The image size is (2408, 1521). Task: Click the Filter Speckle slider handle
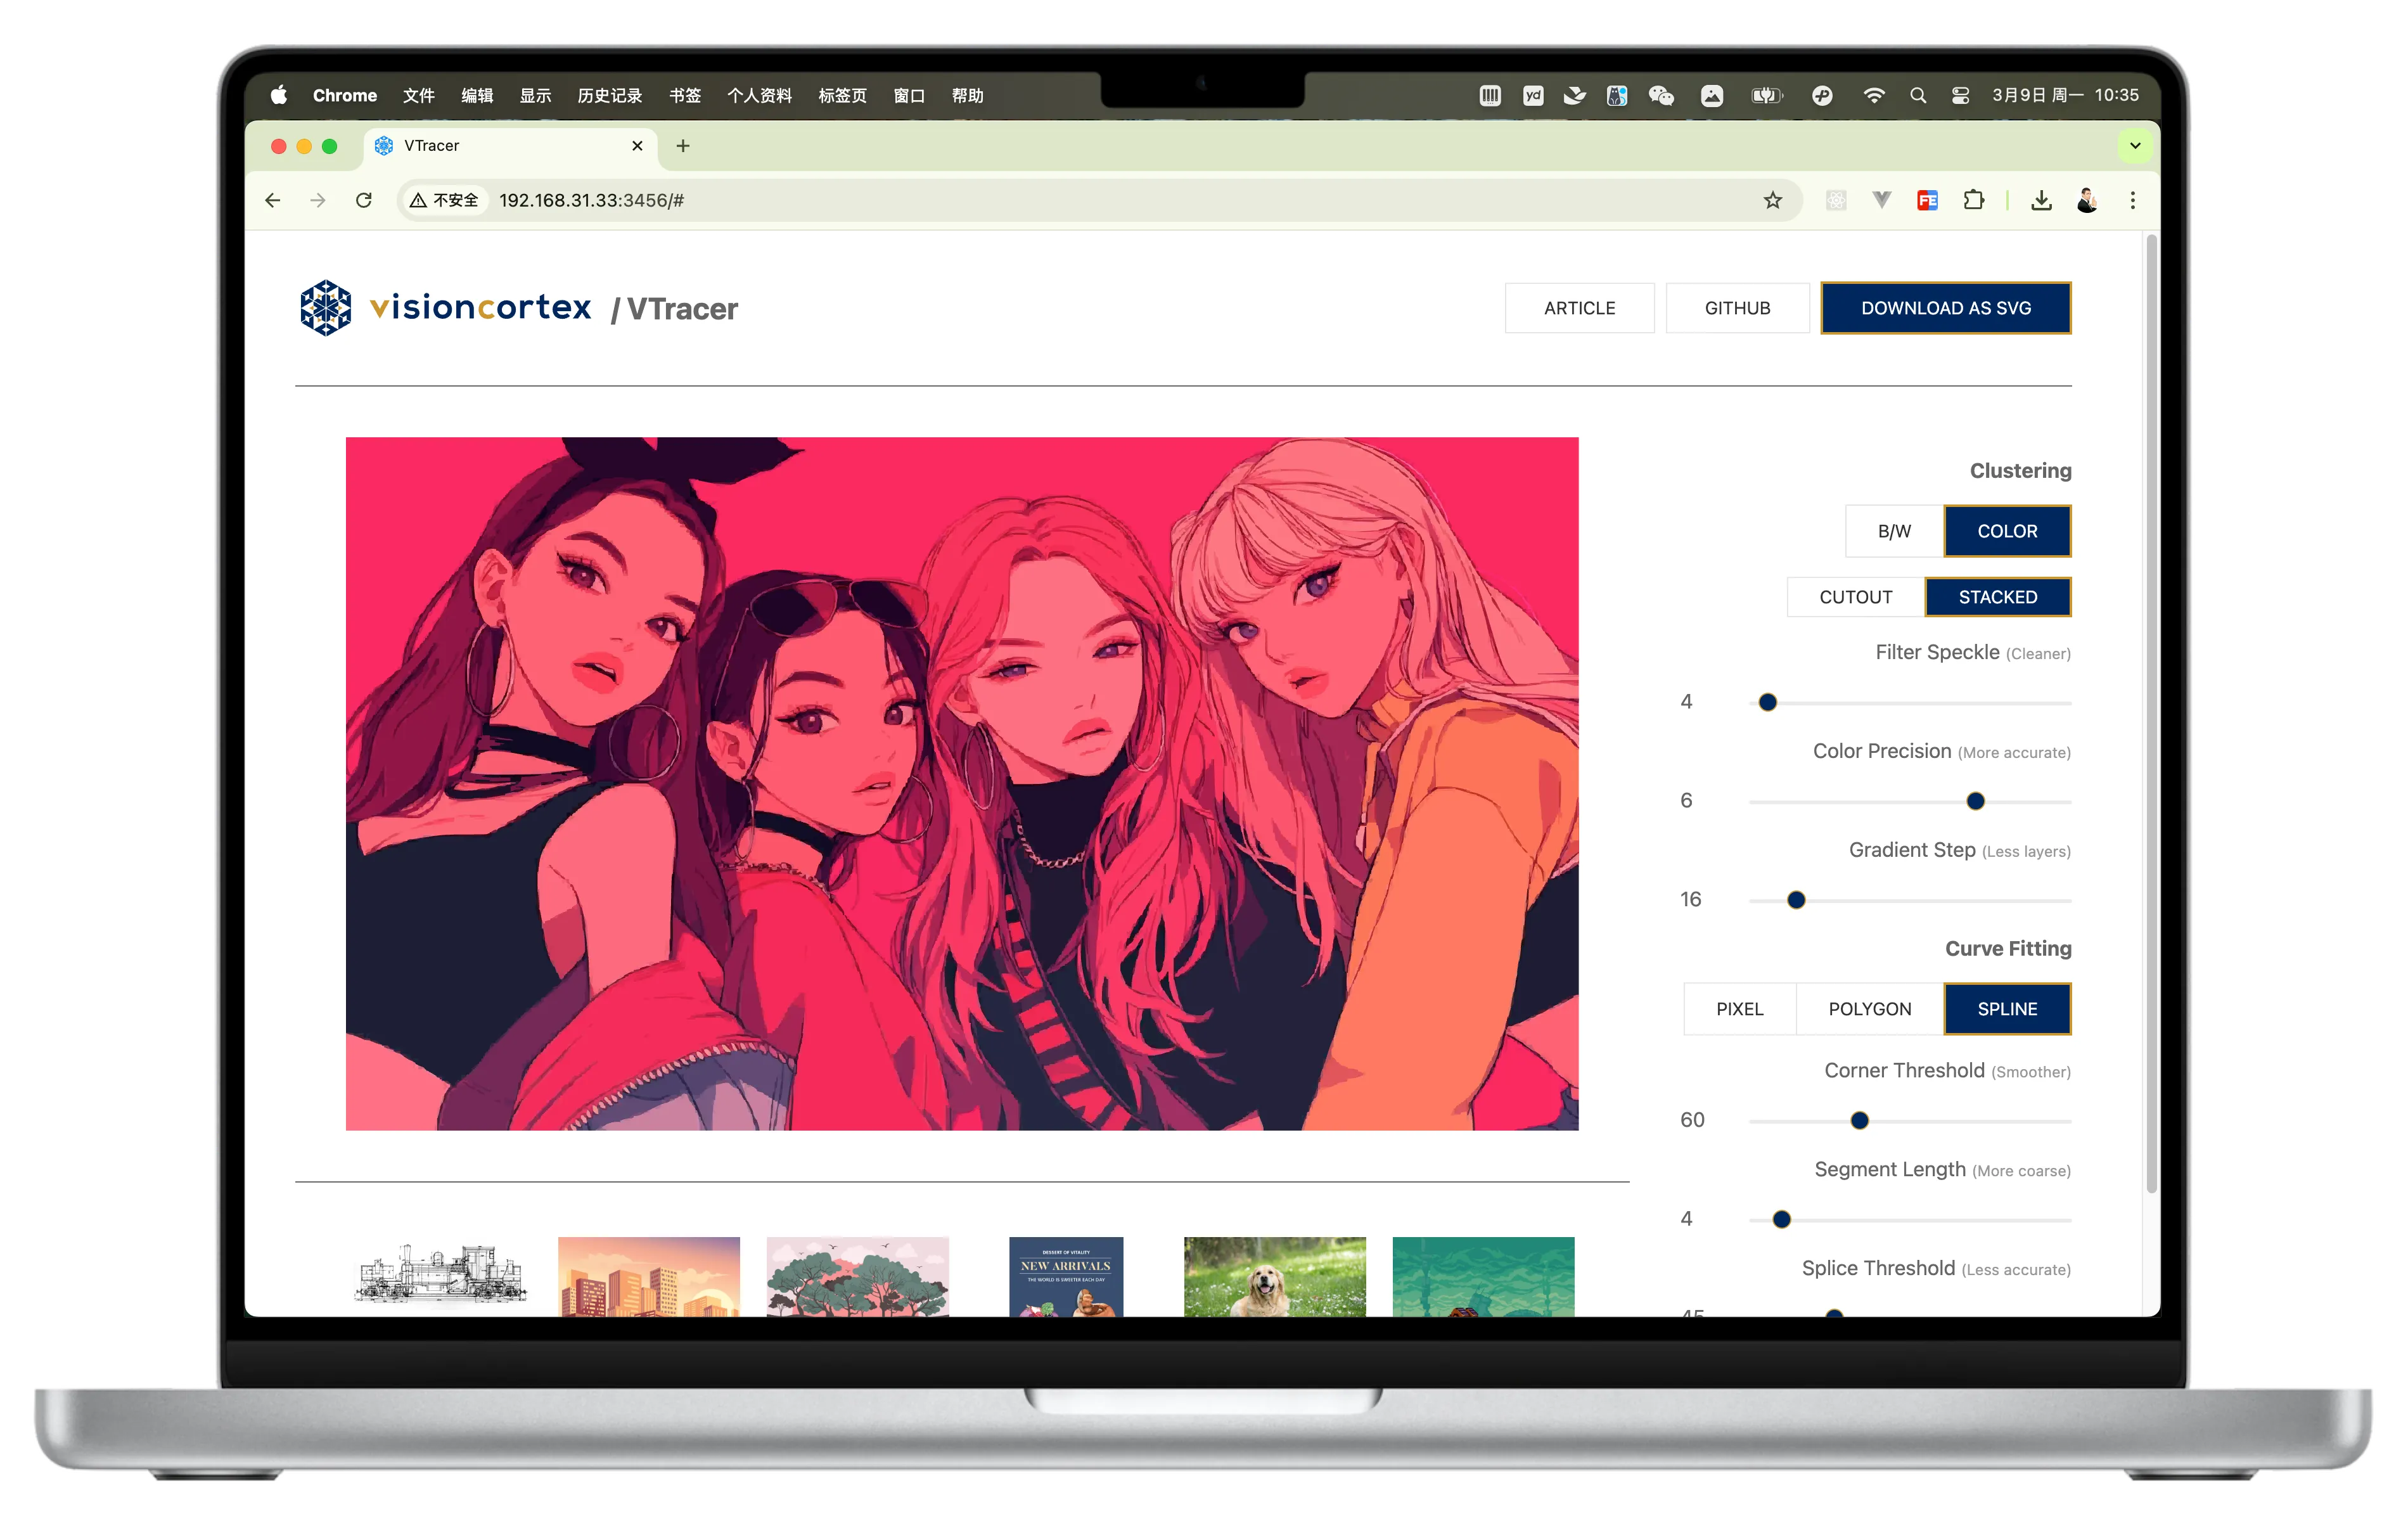(x=1768, y=703)
